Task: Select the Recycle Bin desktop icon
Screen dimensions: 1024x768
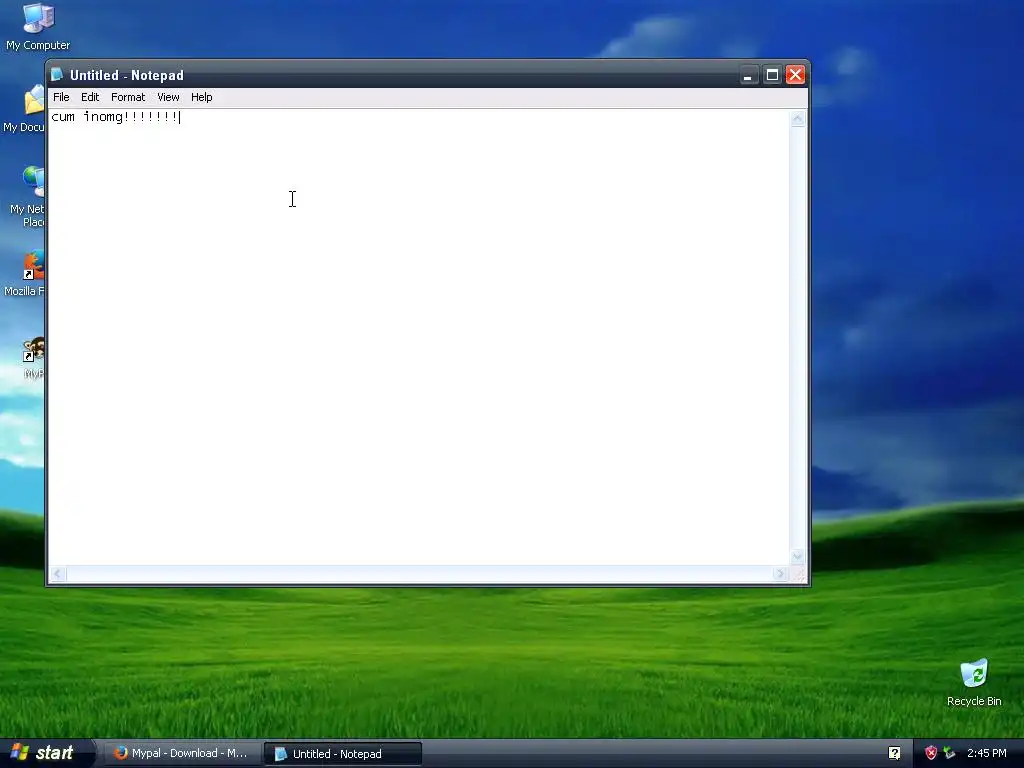Action: click(974, 682)
